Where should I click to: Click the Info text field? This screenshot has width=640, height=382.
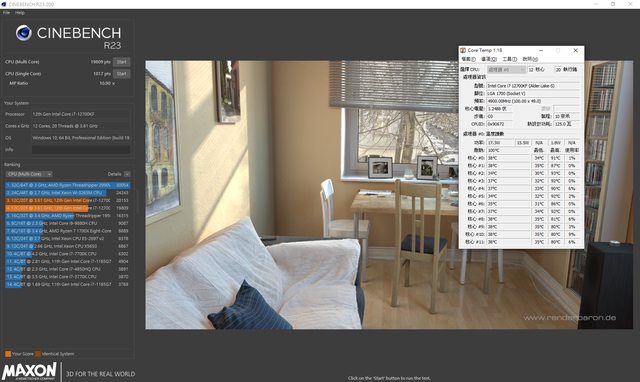[81, 150]
